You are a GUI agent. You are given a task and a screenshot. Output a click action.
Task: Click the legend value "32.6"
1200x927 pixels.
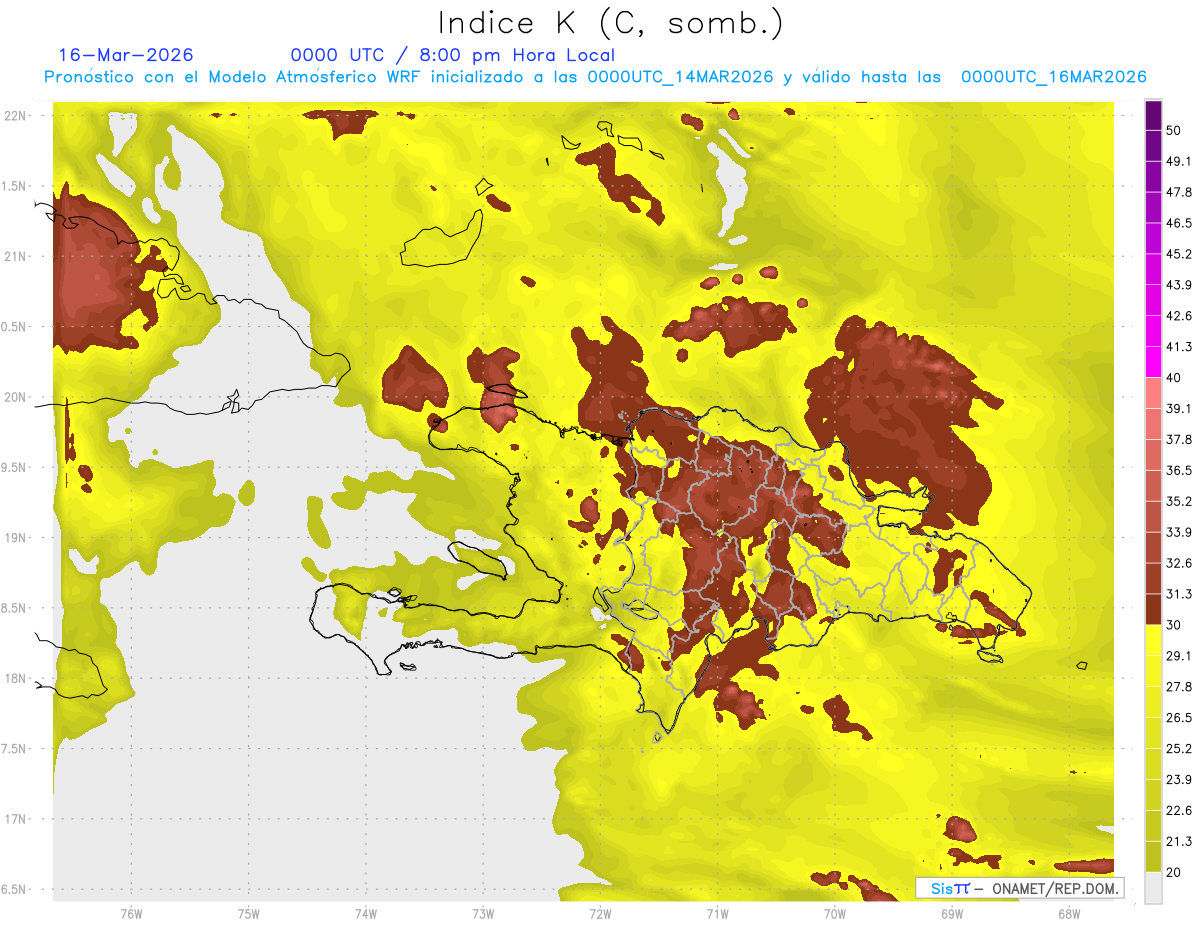point(1179,563)
